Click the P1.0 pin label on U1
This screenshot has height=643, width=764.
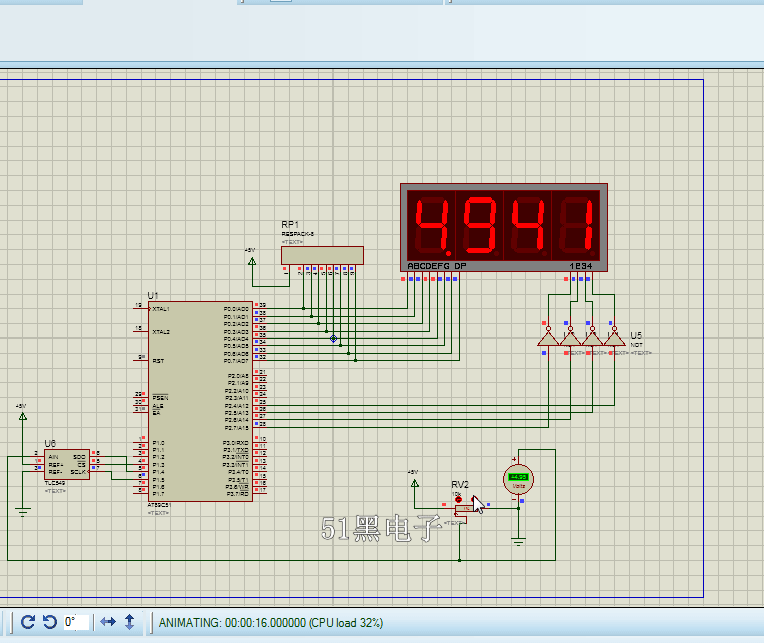[x=158, y=443]
